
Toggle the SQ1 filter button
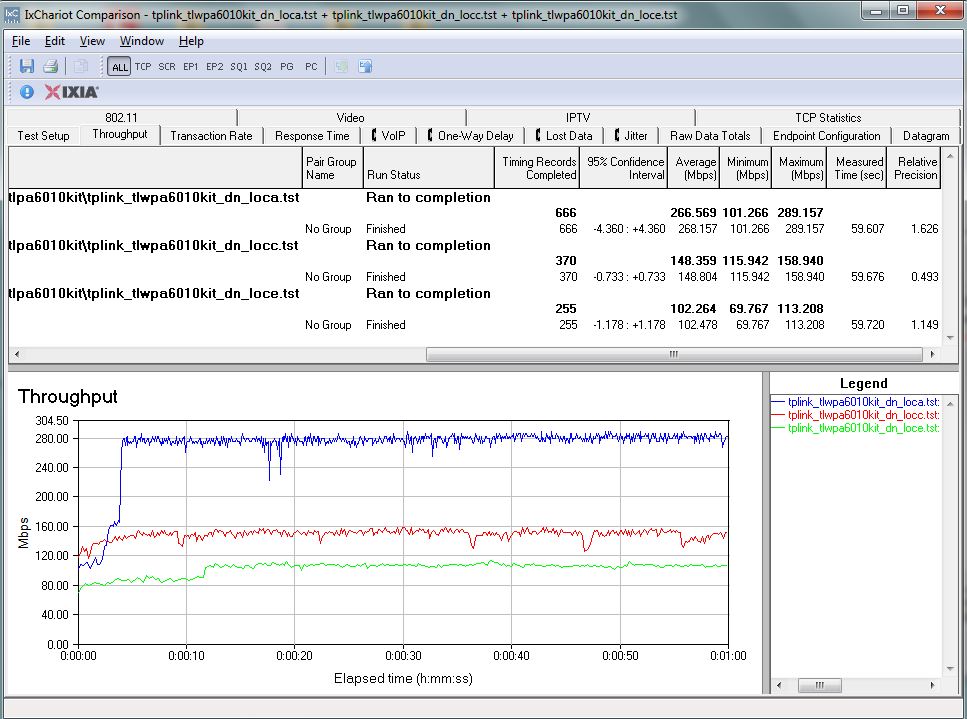pos(239,67)
